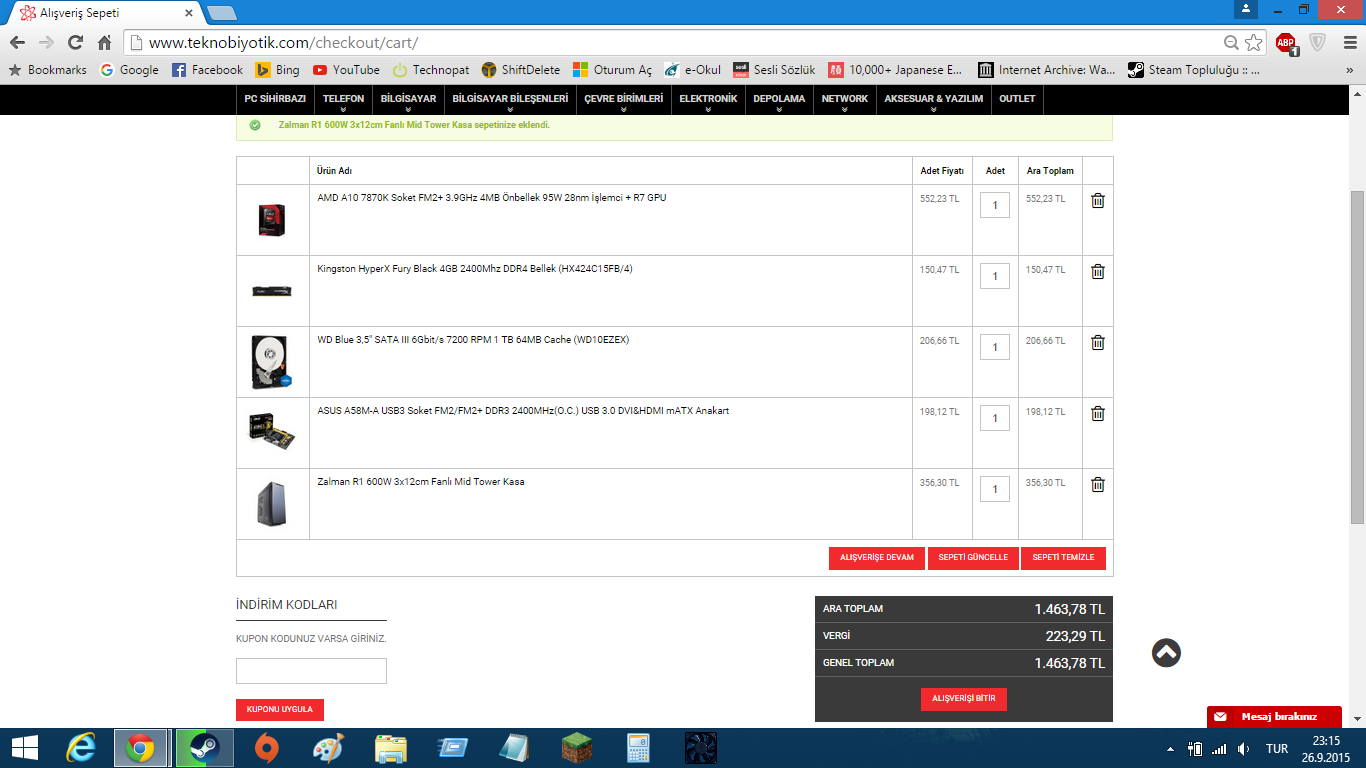Open the volume control in system tray
1366x768 pixels.
pos(1243,748)
